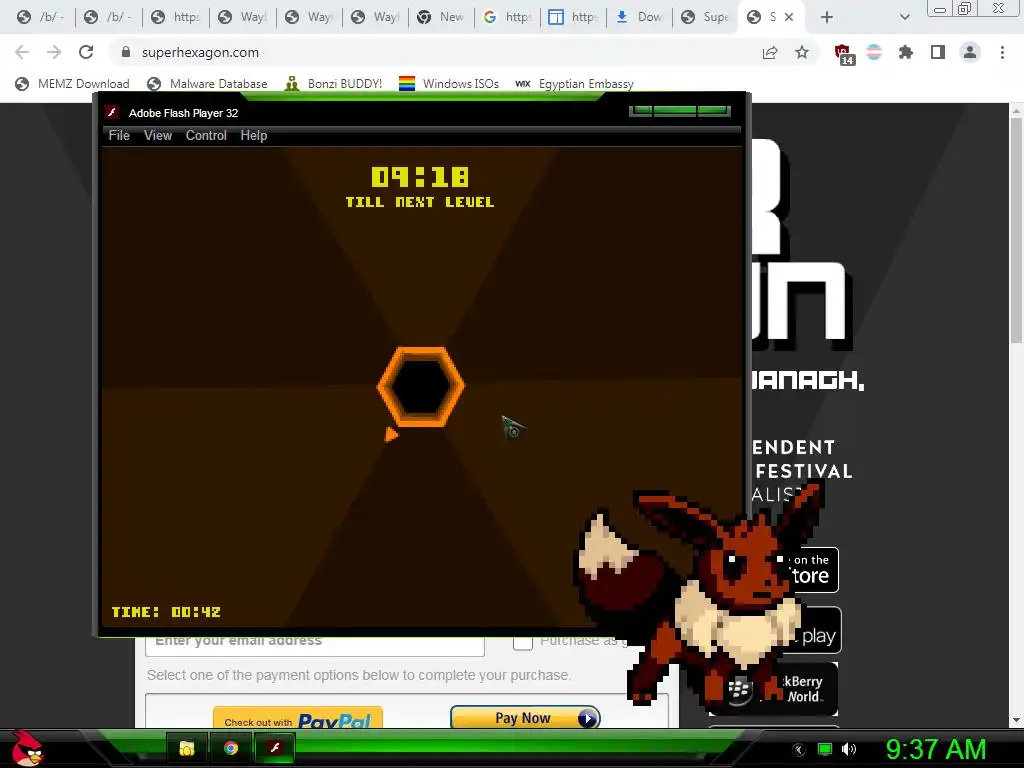Click the browser back arrow
The width and height of the screenshot is (1024, 768).
[x=22, y=52]
